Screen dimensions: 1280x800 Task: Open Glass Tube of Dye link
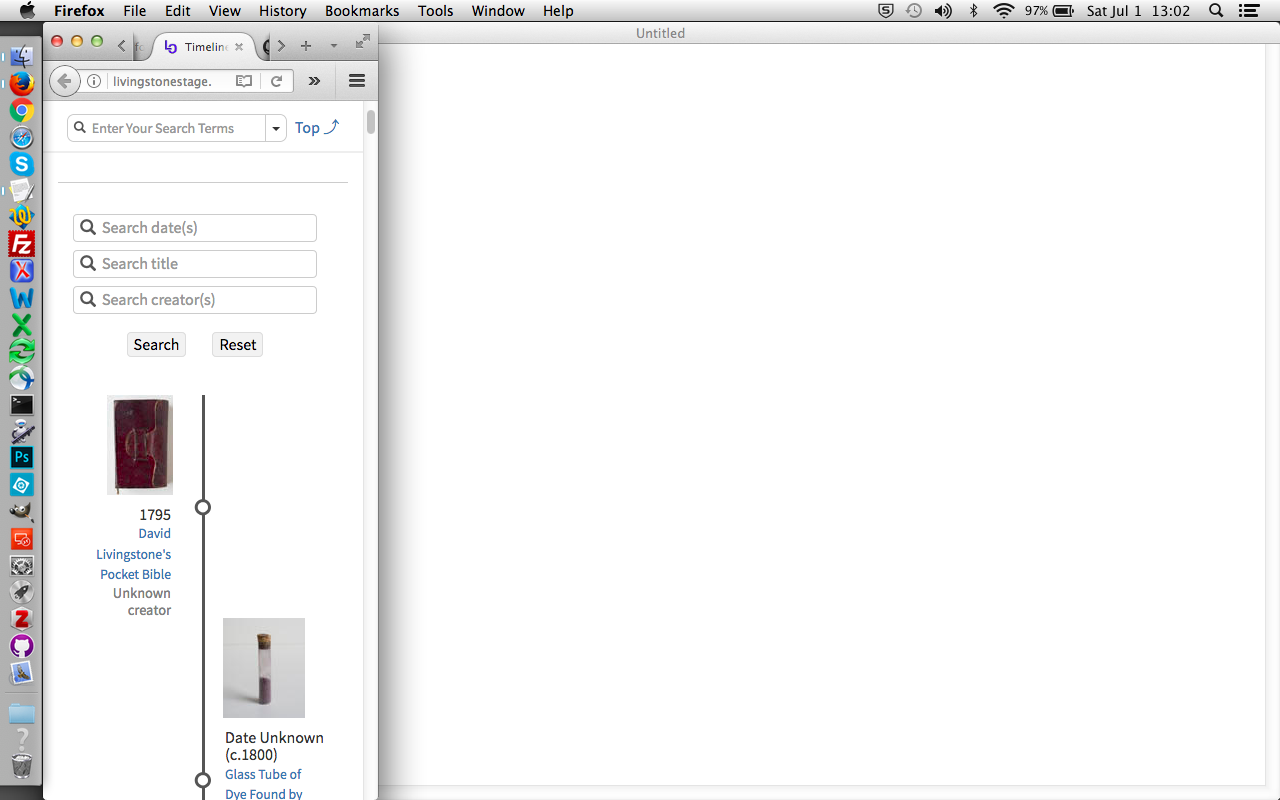[x=264, y=784]
